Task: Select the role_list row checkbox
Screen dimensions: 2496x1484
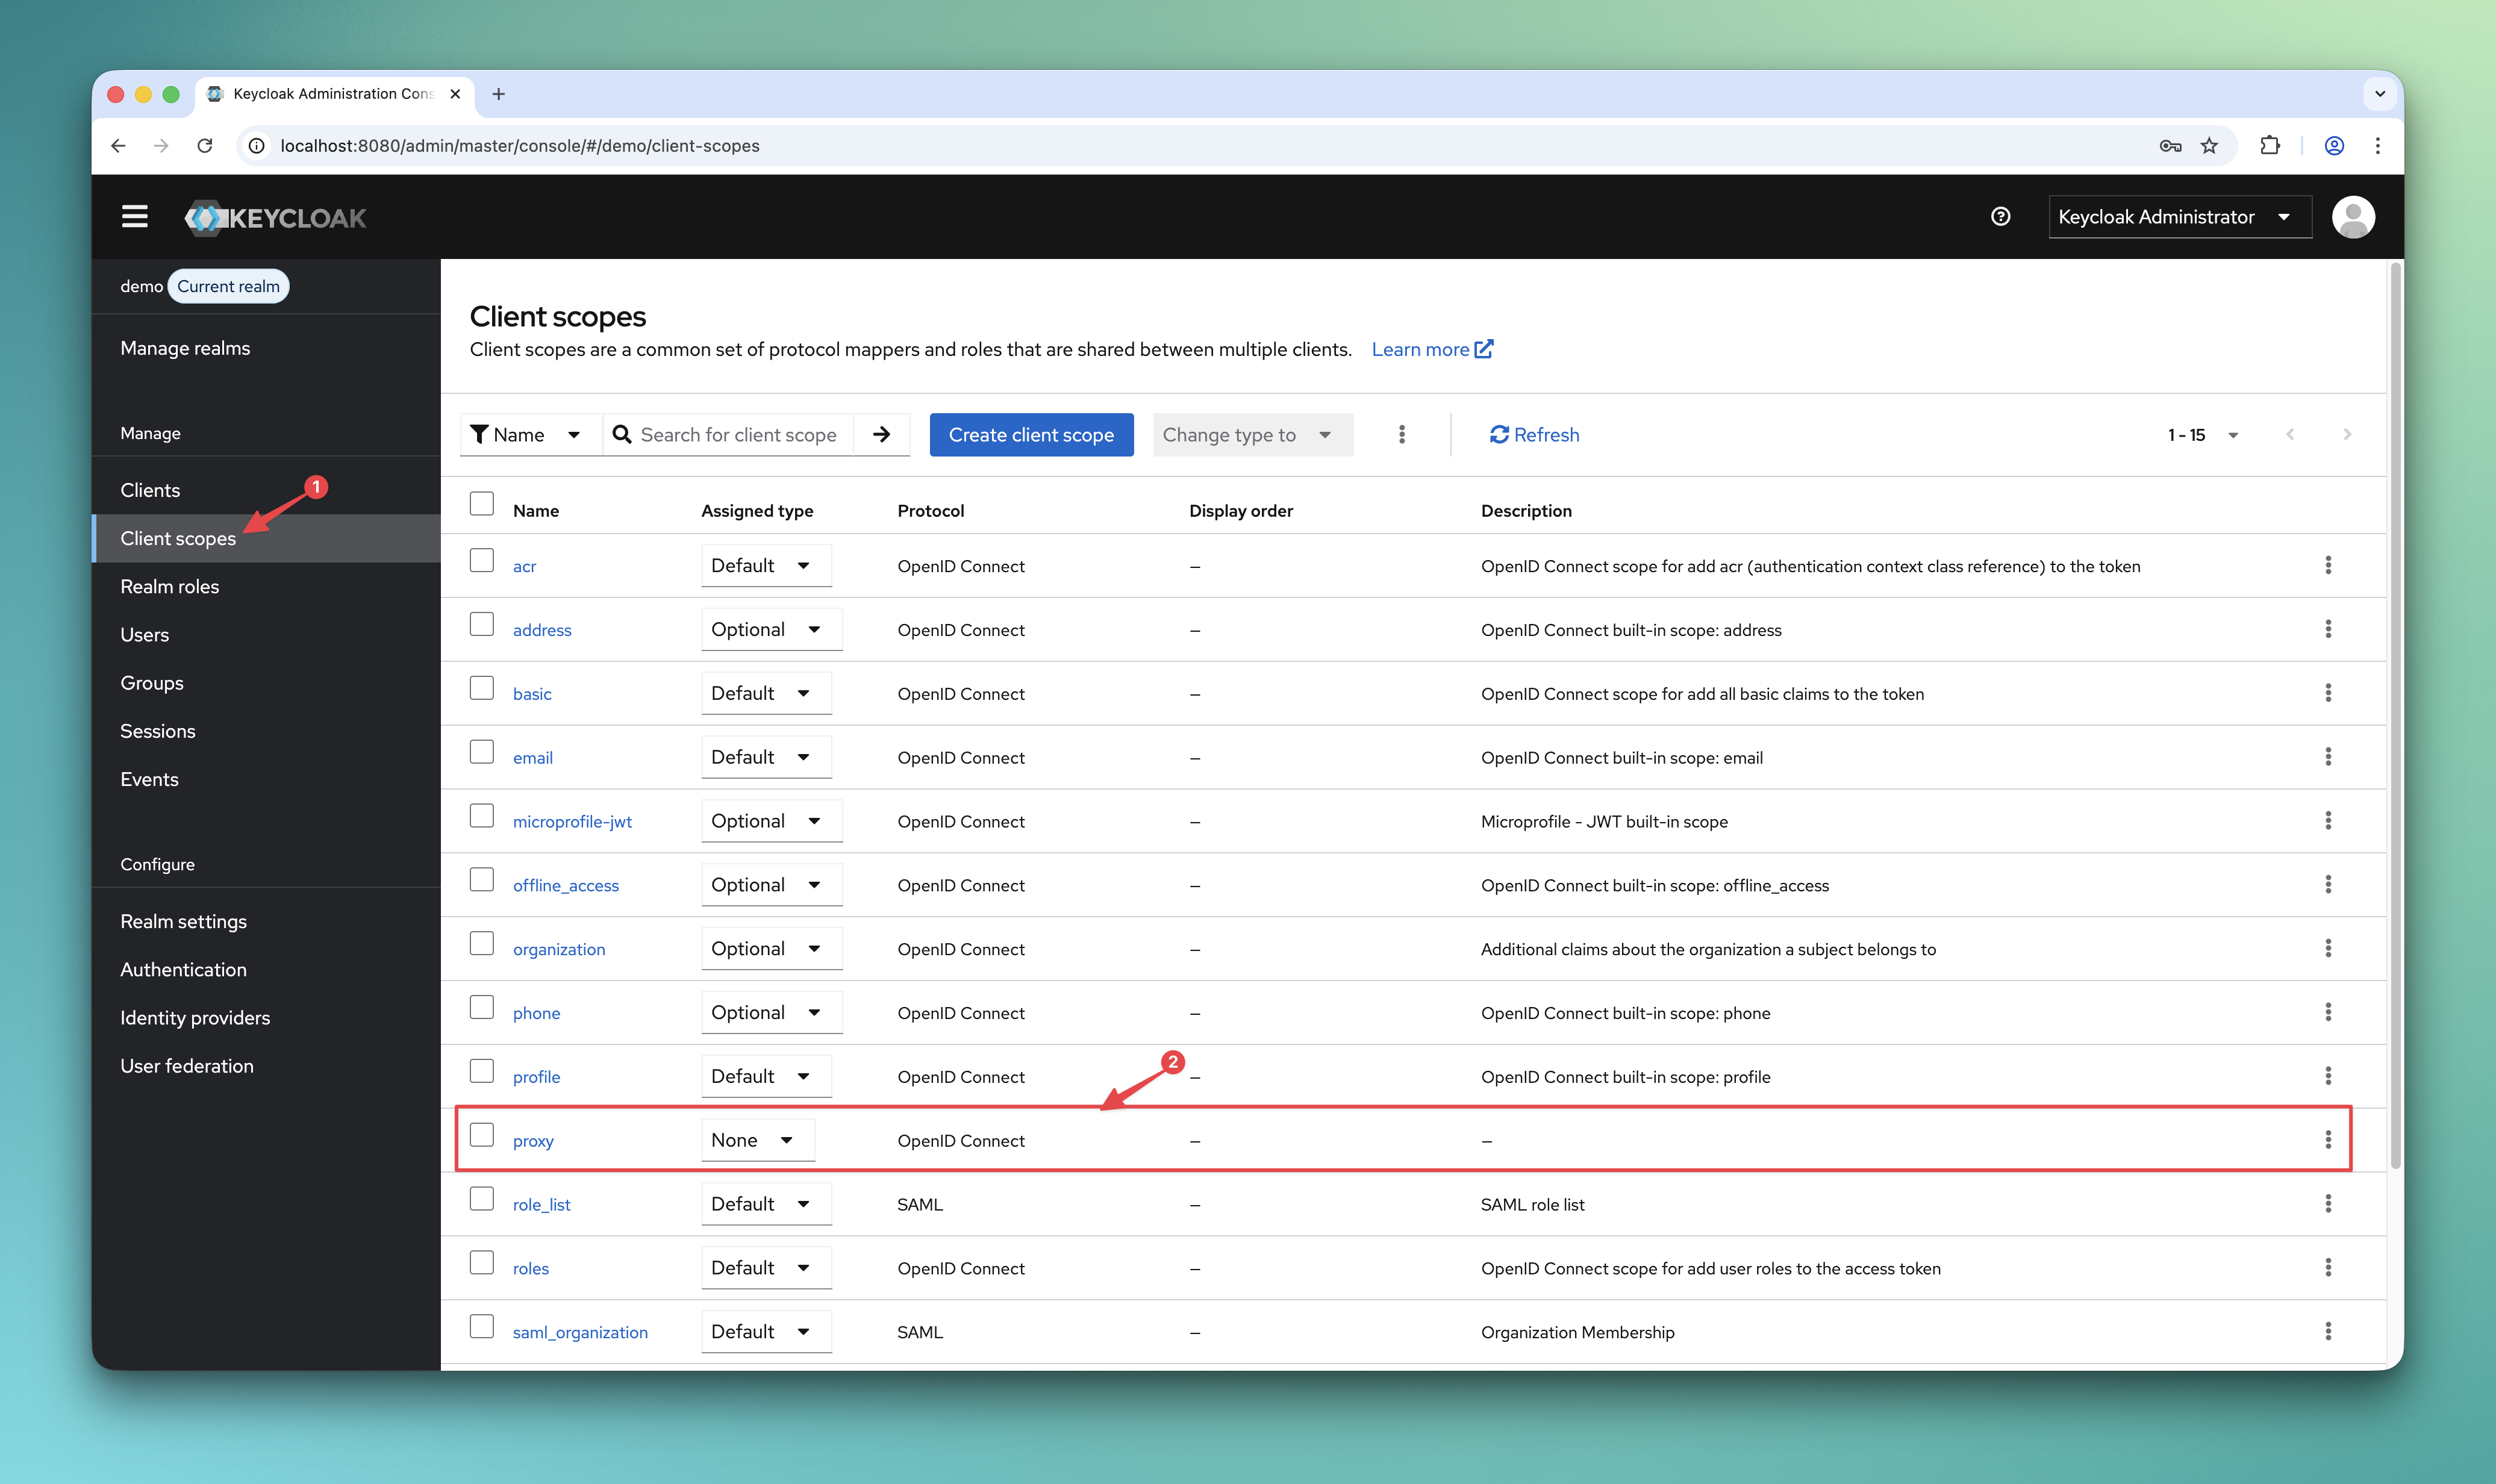Action: click(x=482, y=1199)
